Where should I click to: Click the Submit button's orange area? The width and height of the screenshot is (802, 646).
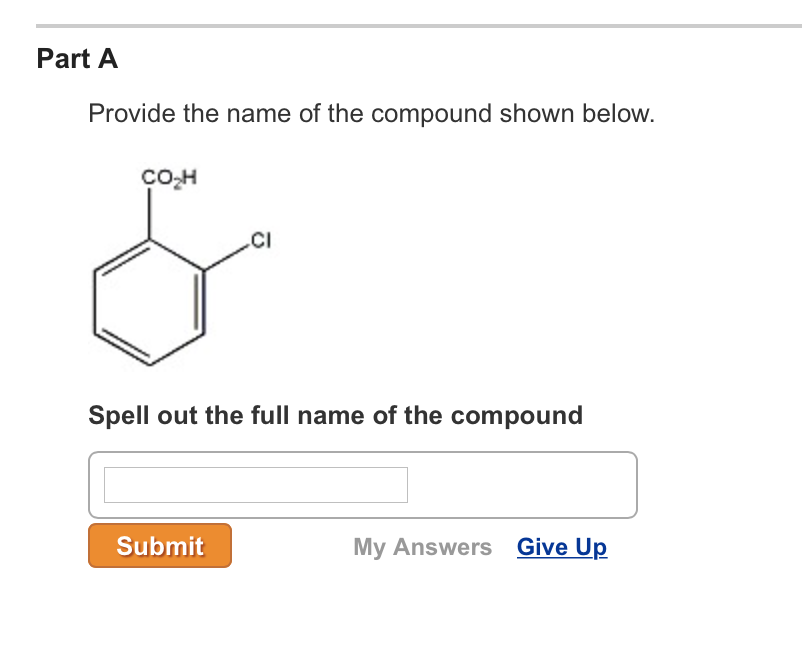point(159,545)
